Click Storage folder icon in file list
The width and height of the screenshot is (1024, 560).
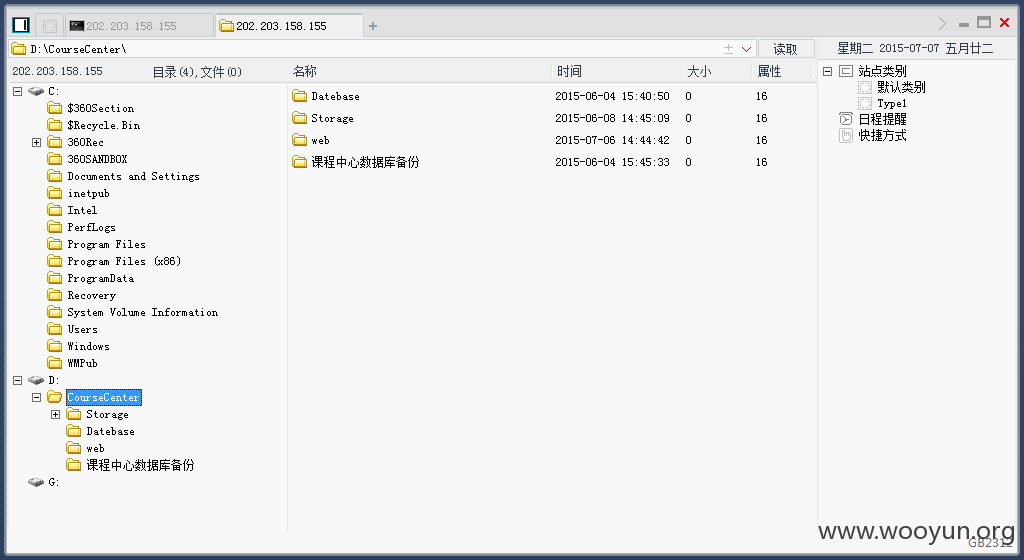tap(300, 118)
